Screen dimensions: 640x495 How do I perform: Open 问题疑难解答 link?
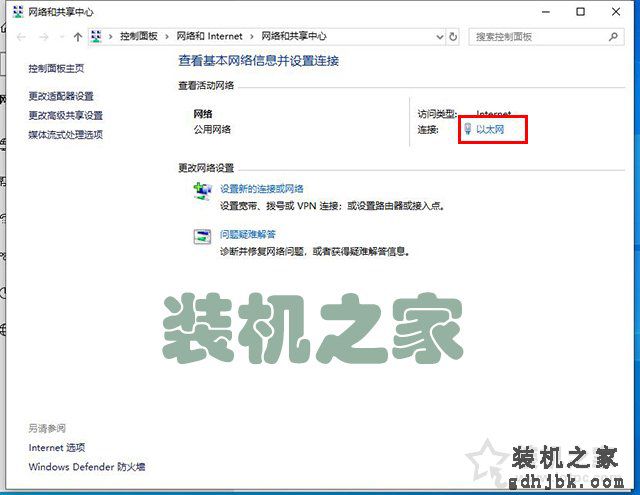tap(248, 235)
